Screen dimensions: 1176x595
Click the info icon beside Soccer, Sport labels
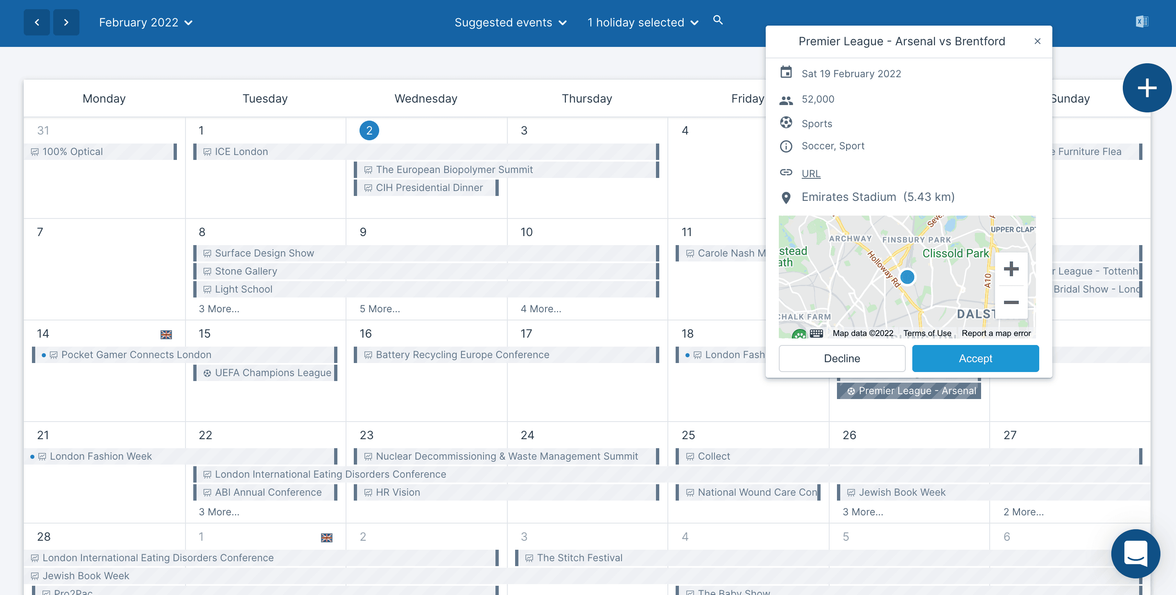coord(786,147)
